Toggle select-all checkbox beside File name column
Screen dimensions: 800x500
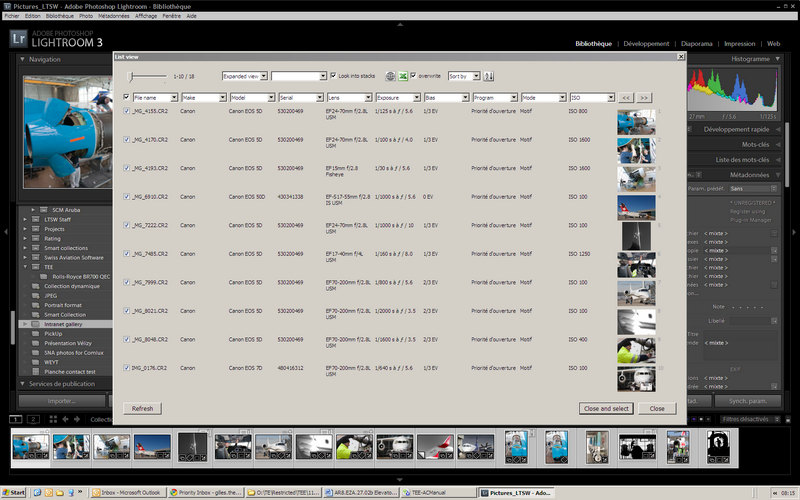[127, 97]
